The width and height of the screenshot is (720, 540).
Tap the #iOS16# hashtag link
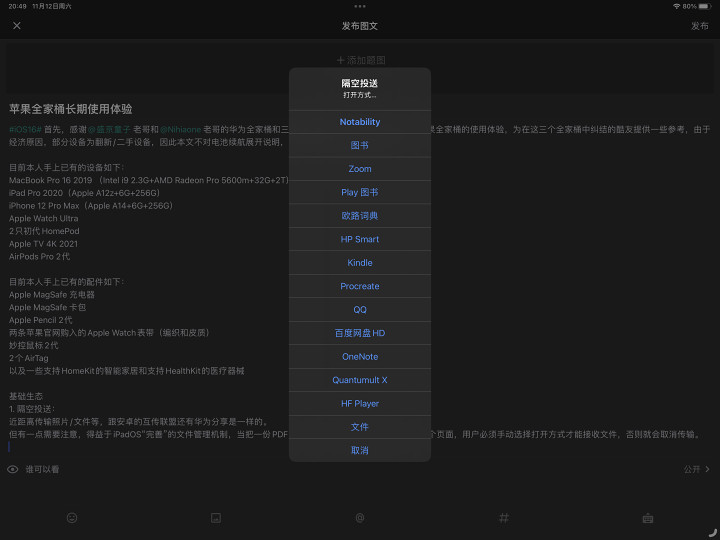click(25, 129)
